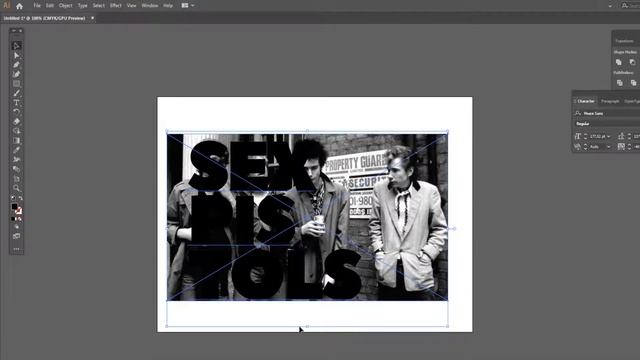Select the Type tool

click(x=16, y=102)
